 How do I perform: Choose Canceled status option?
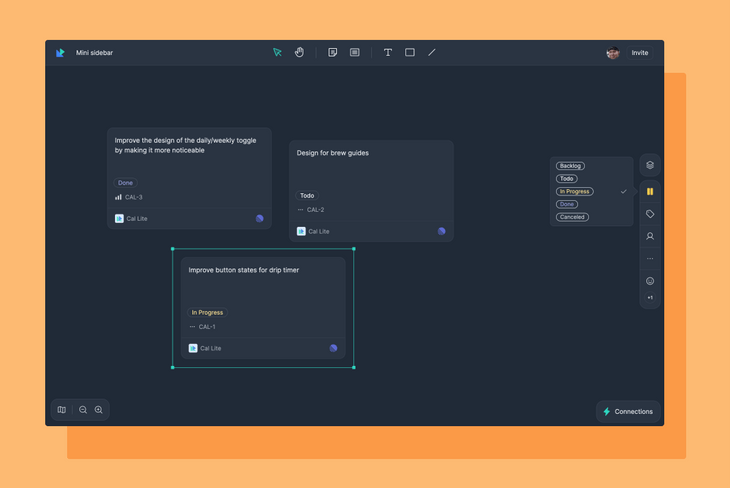pos(572,217)
